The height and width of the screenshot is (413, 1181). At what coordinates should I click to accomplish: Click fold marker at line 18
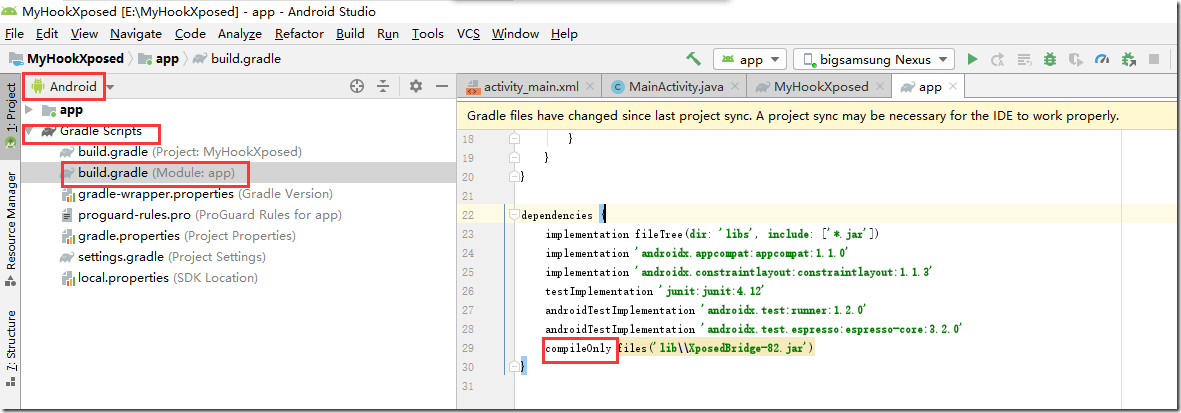(514, 139)
